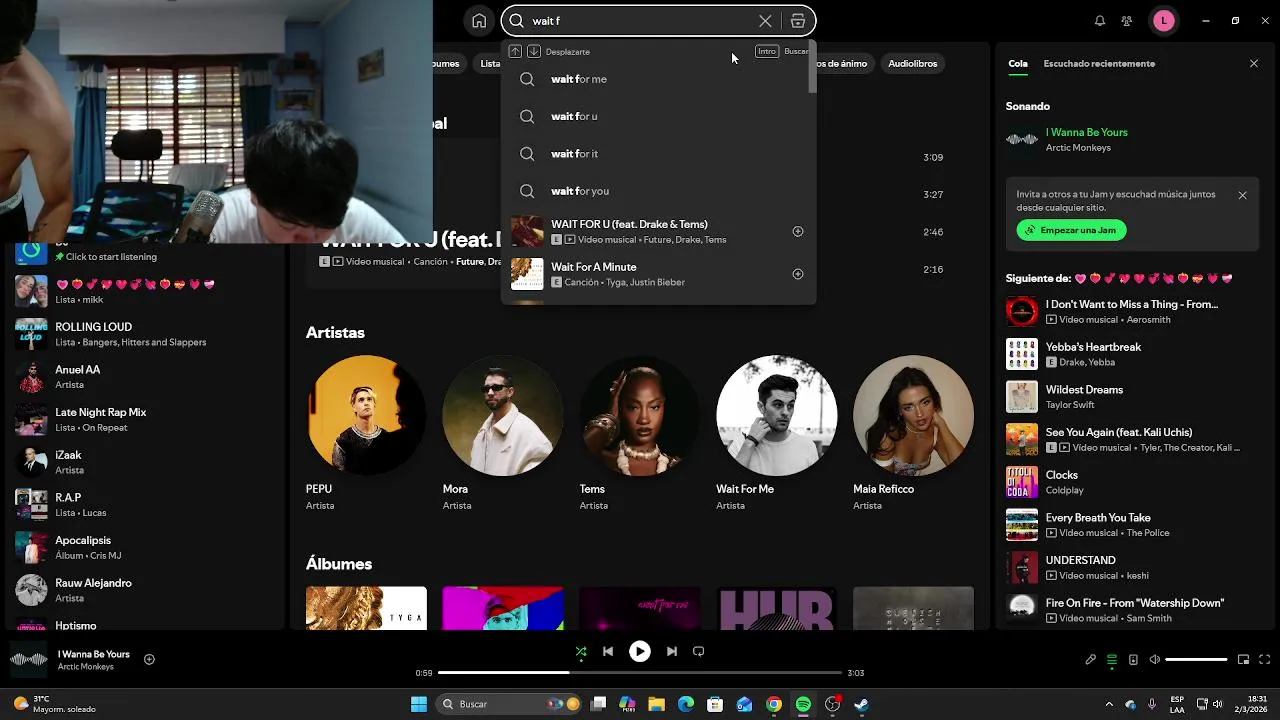
Task: Open iZaak artist in library
Action: (x=145, y=462)
